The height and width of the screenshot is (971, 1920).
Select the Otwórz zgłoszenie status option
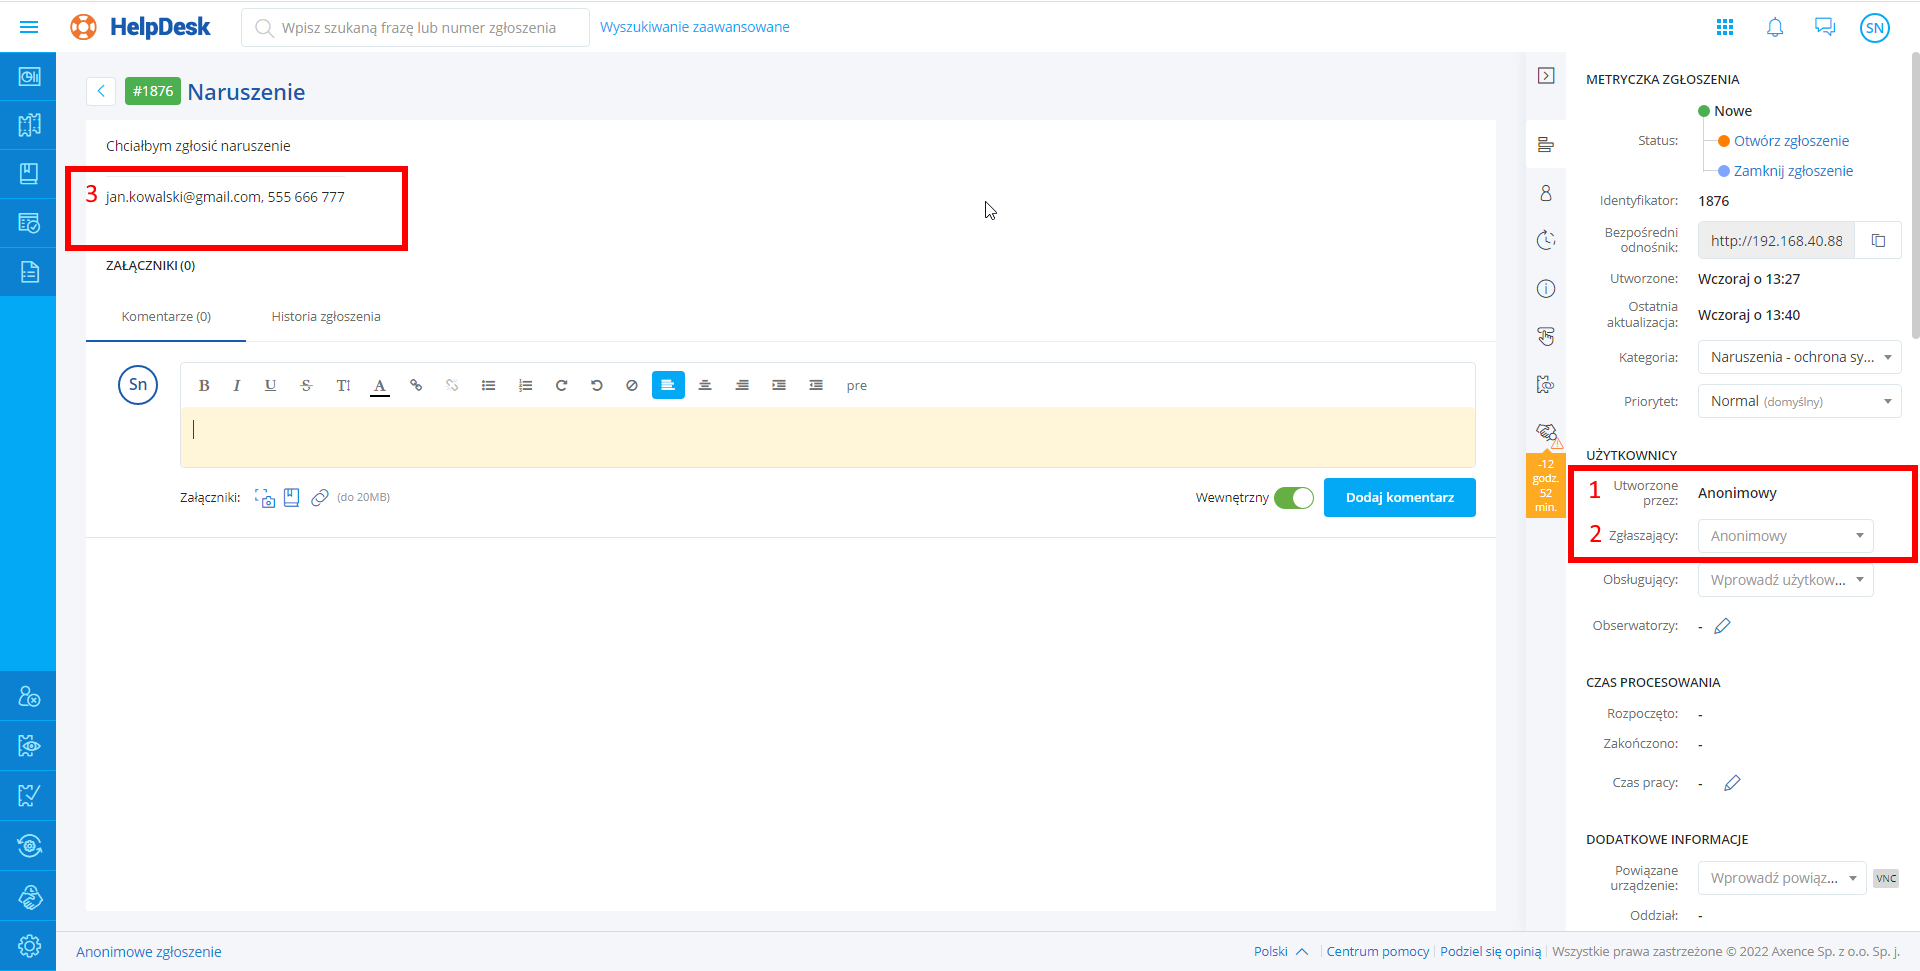[1790, 141]
